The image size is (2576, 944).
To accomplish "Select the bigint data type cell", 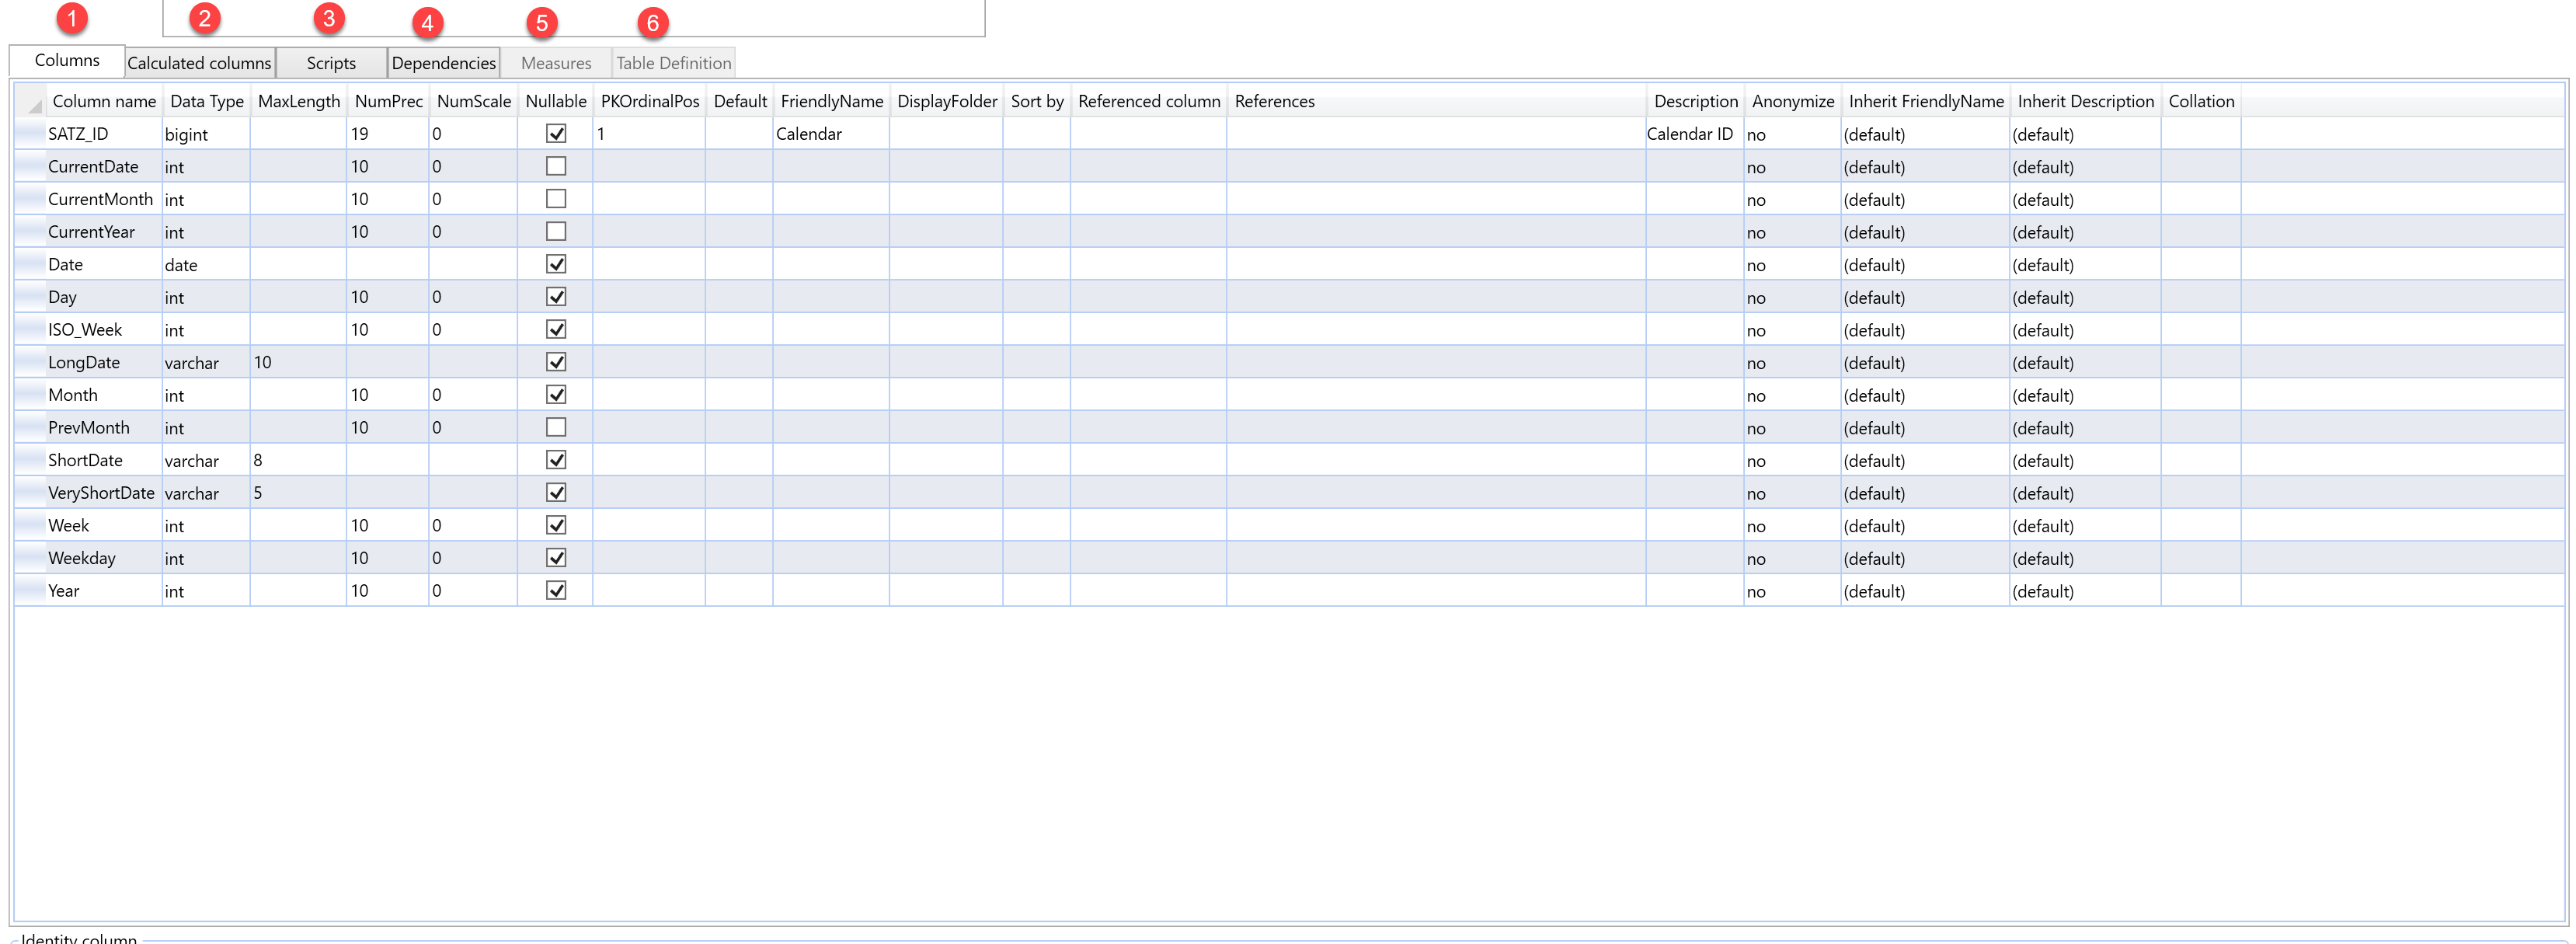I will point(206,134).
